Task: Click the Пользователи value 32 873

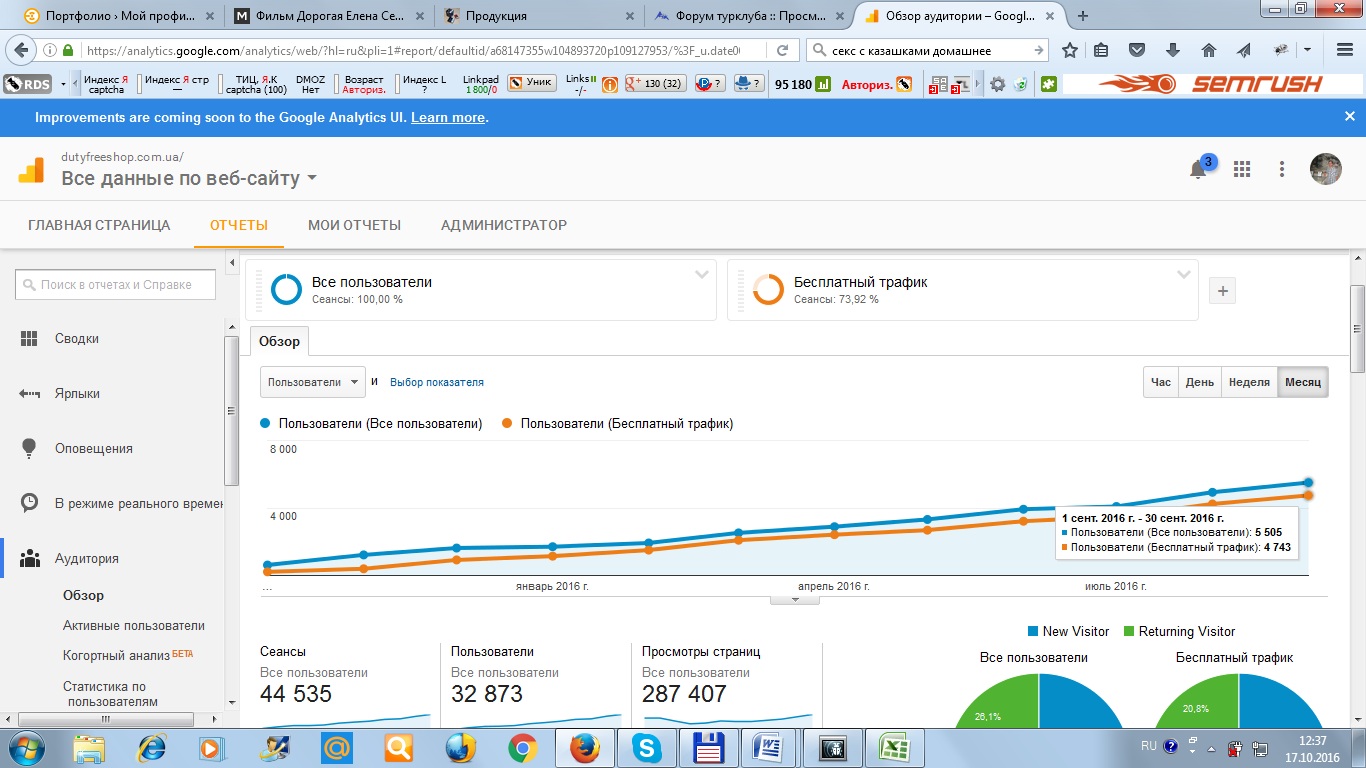Action: click(487, 694)
